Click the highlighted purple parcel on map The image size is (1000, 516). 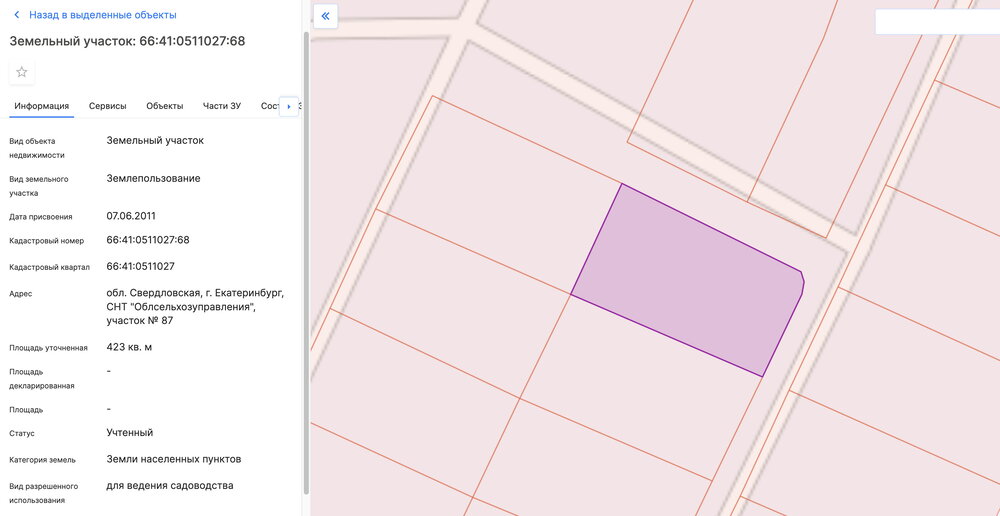point(686,281)
